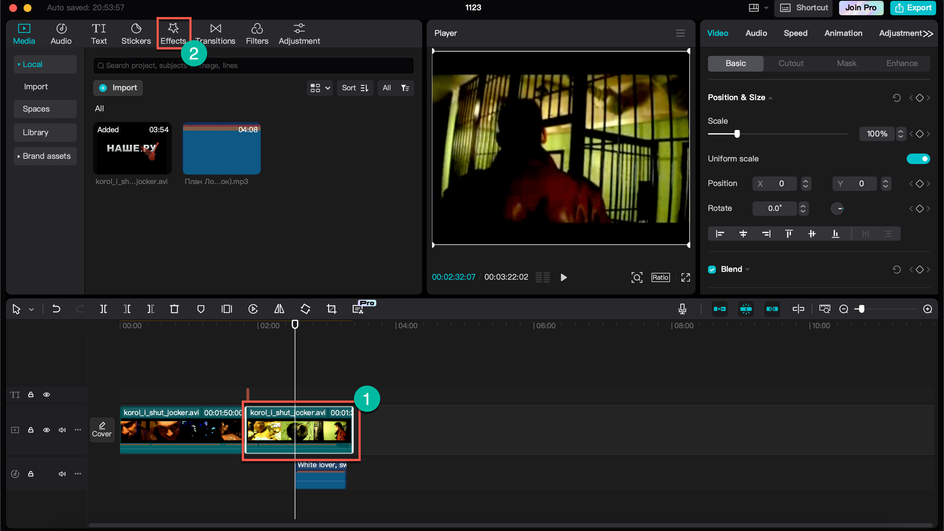Viewport: 944px width, 531px height.
Task: Toggle Uniform scale switch
Action: tap(918, 159)
